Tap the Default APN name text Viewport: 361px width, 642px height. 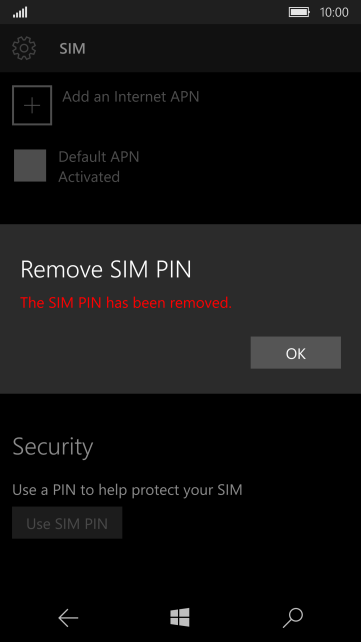pyautogui.click(x=99, y=156)
